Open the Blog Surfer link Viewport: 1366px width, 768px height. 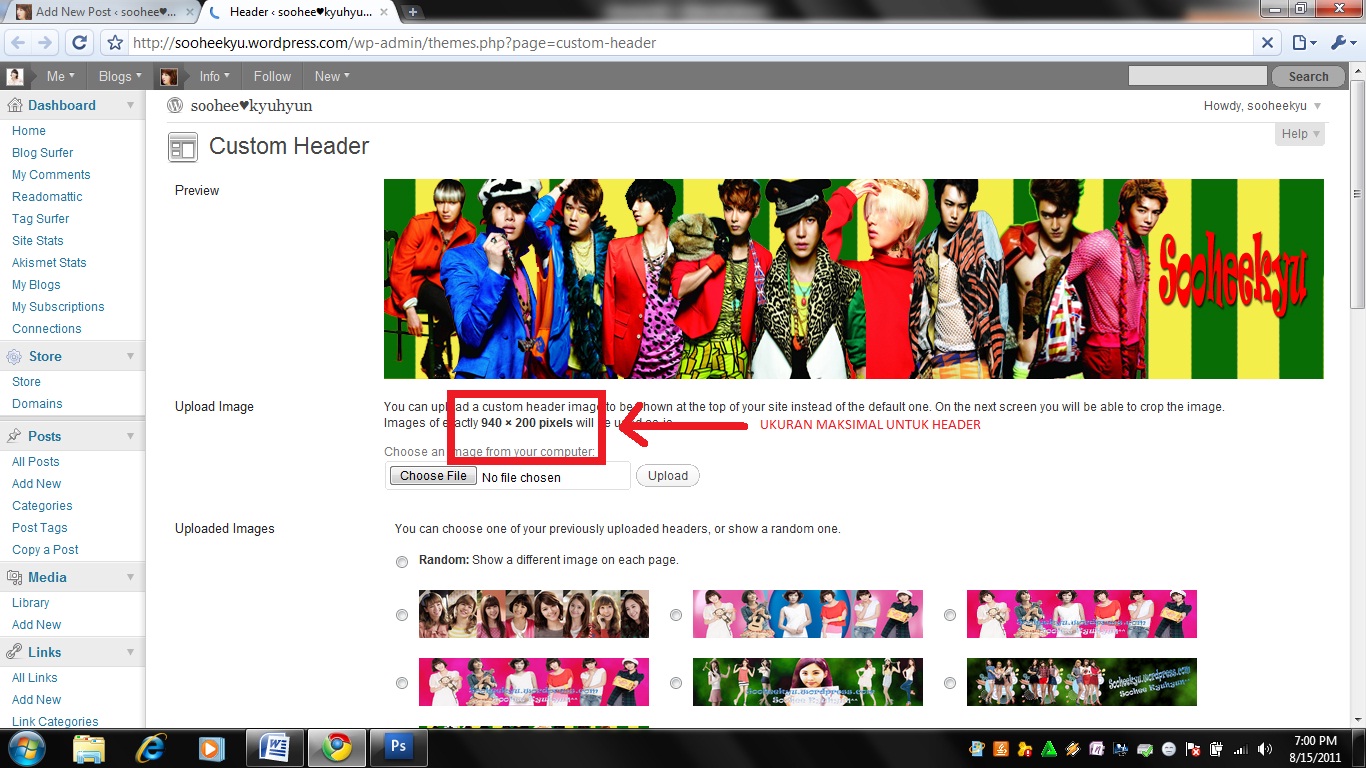pyautogui.click(x=43, y=153)
